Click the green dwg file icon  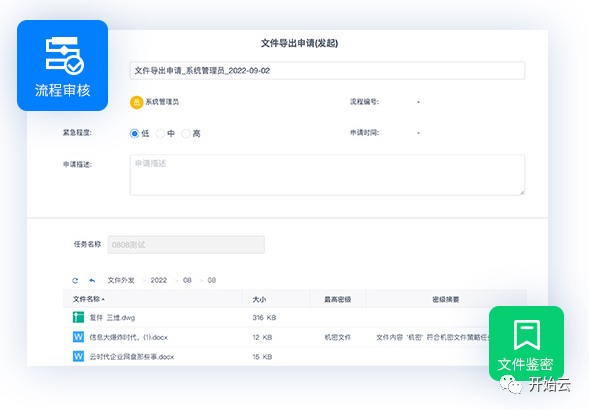pos(78,317)
